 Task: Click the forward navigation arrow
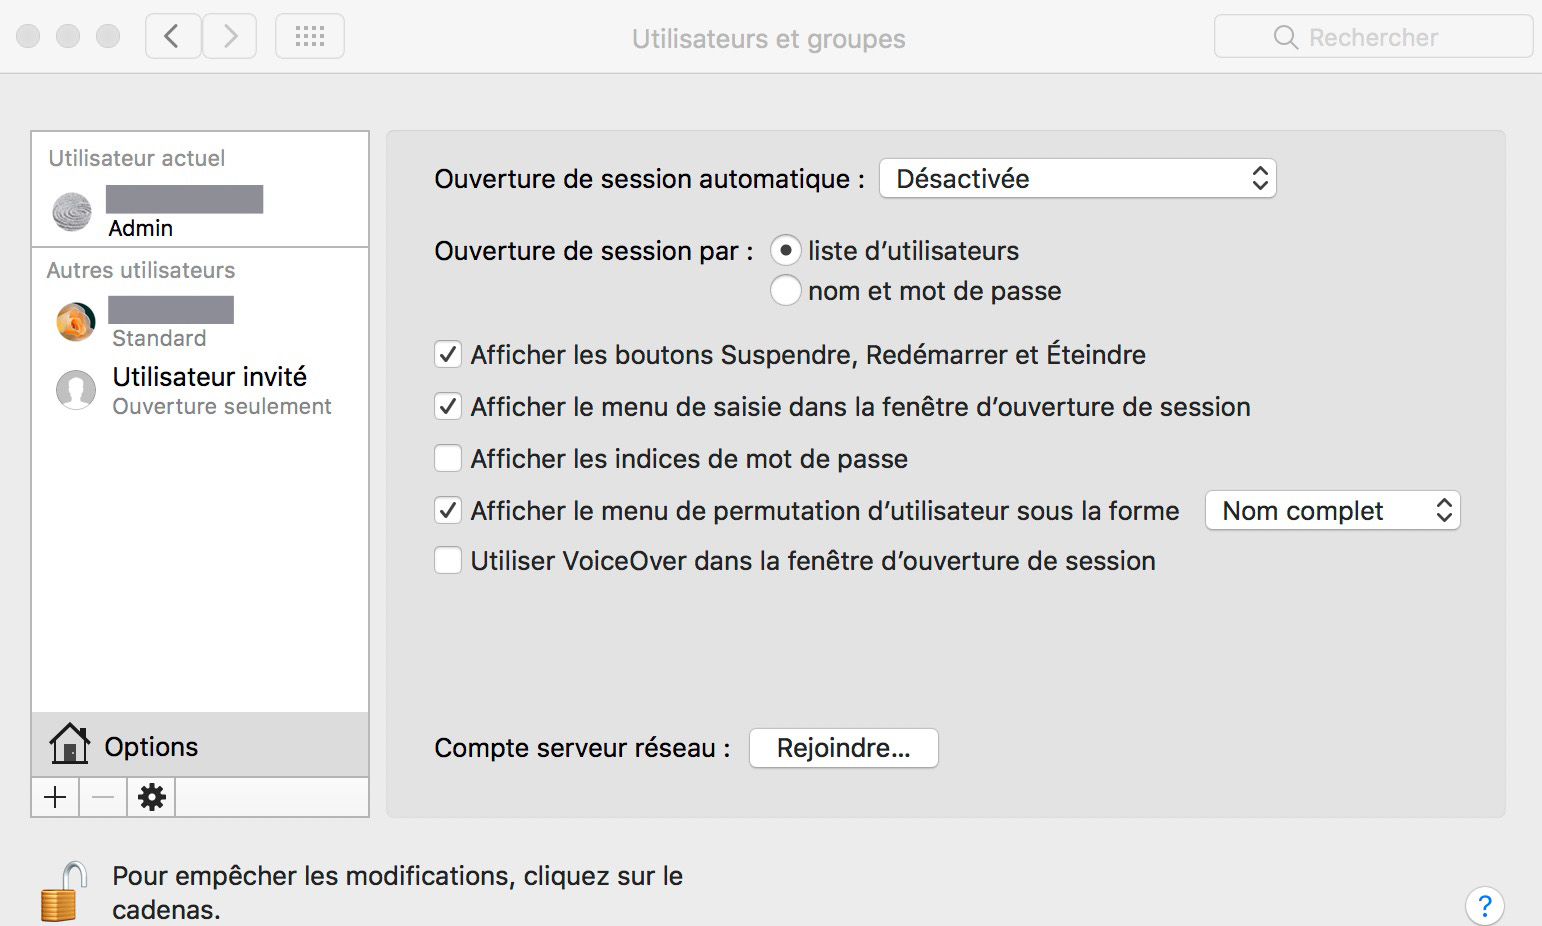[x=229, y=35]
